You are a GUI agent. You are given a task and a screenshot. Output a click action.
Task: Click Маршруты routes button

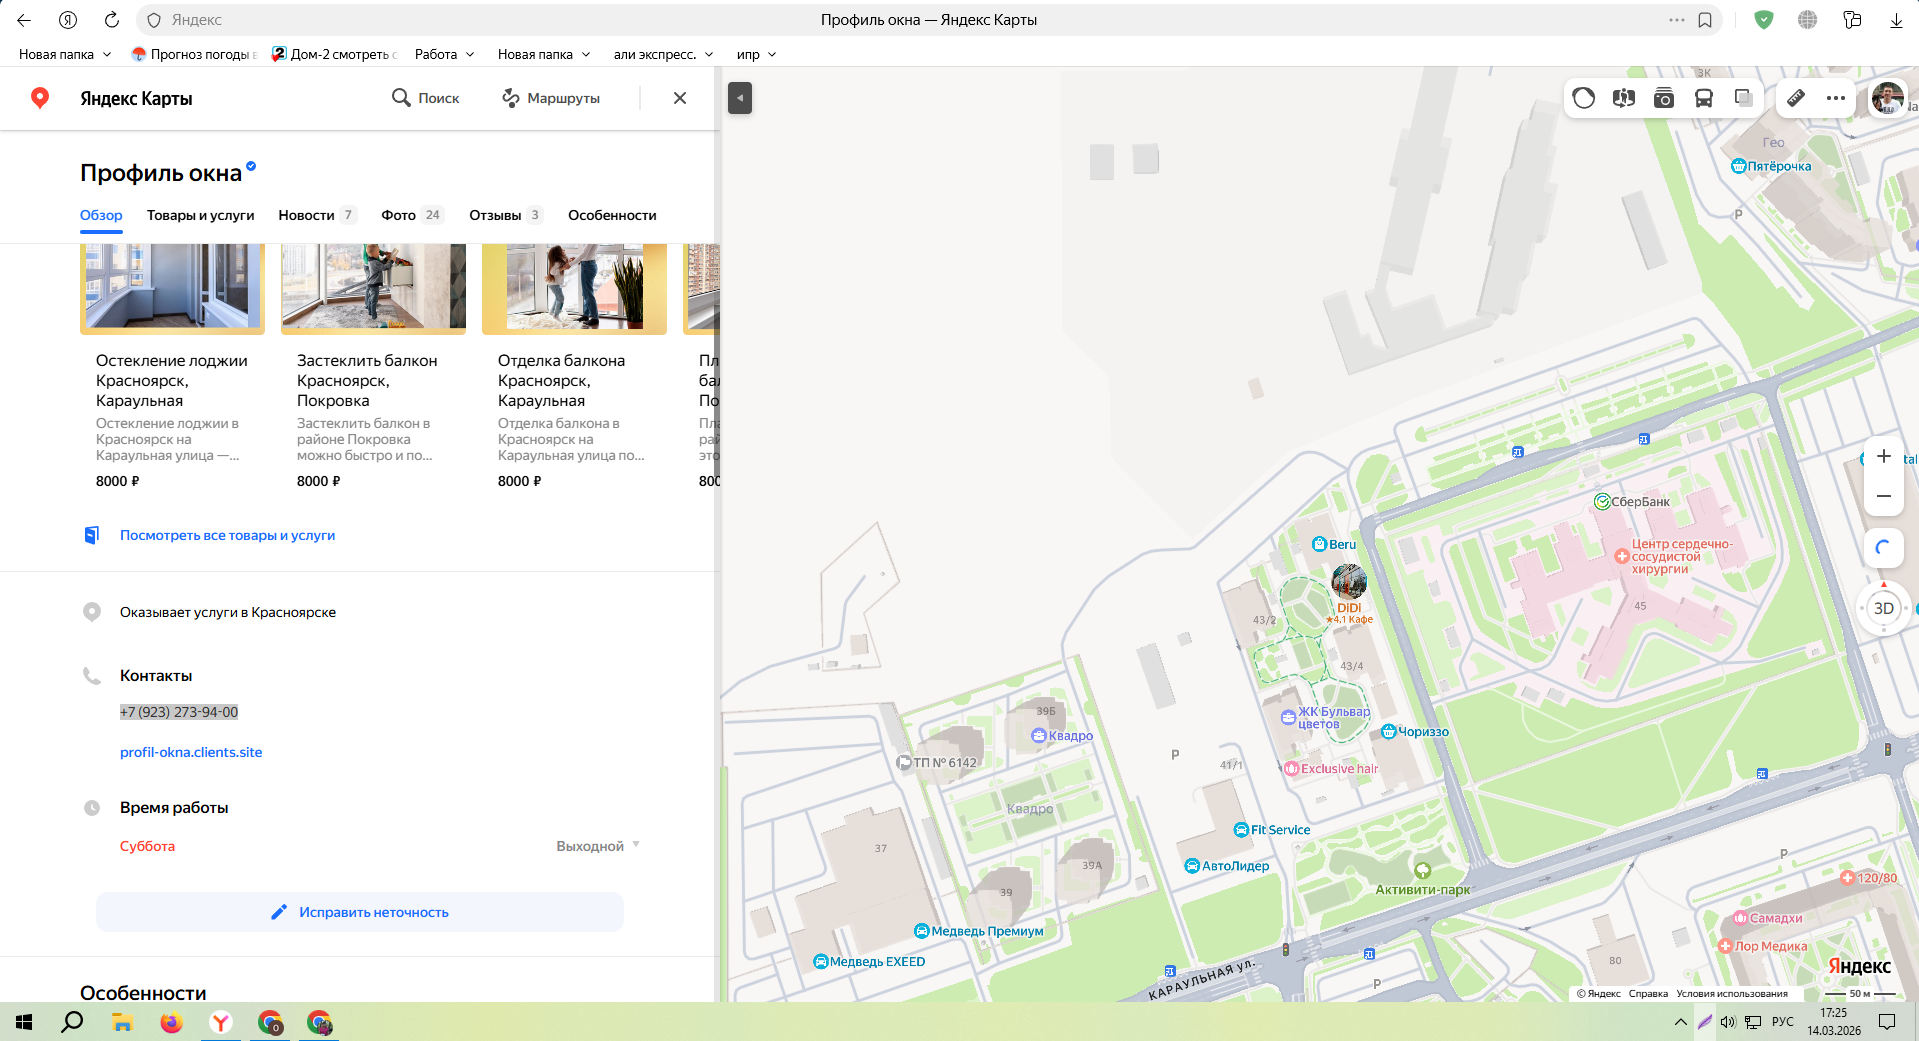click(x=551, y=98)
